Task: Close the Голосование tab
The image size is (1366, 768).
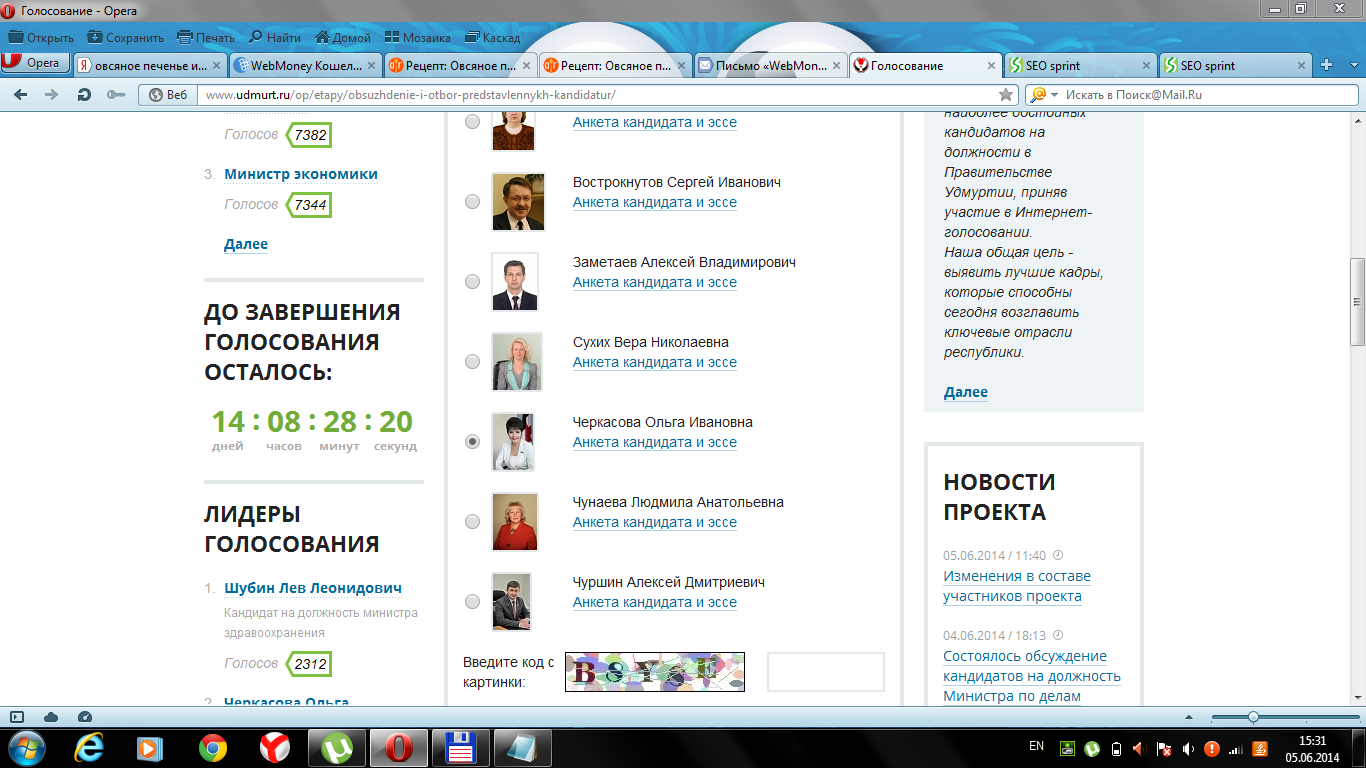Action: (x=991, y=66)
